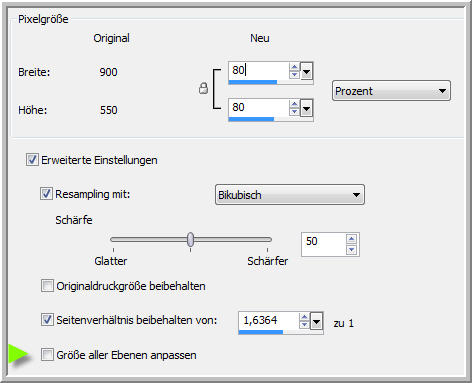Decrease Breite value with down arrow

pos(294,74)
